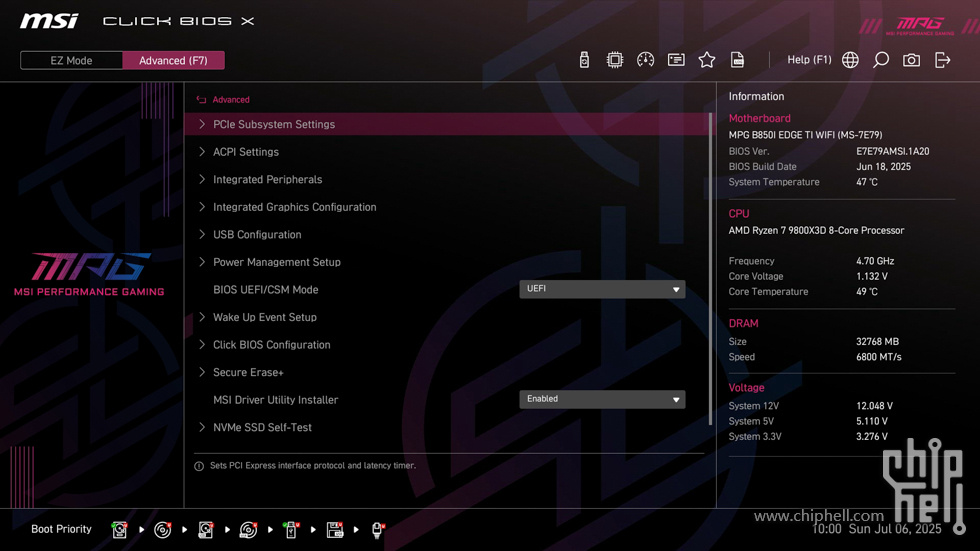The width and height of the screenshot is (980, 551).
Task: Open Help (F1)
Action: coord(809,60)
